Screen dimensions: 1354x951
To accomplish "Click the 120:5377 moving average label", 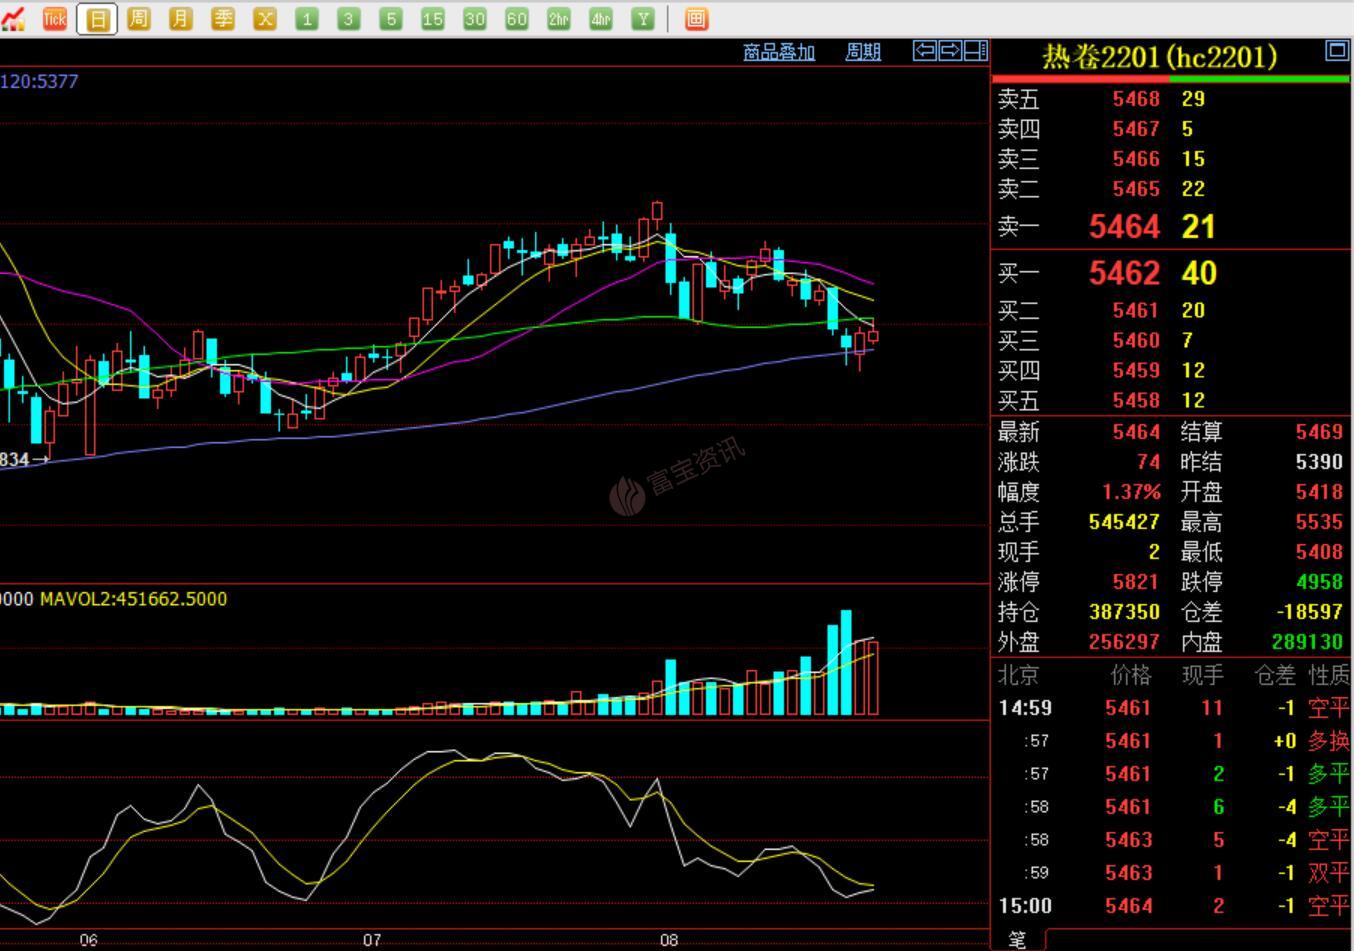I will (x=39, y=81).
